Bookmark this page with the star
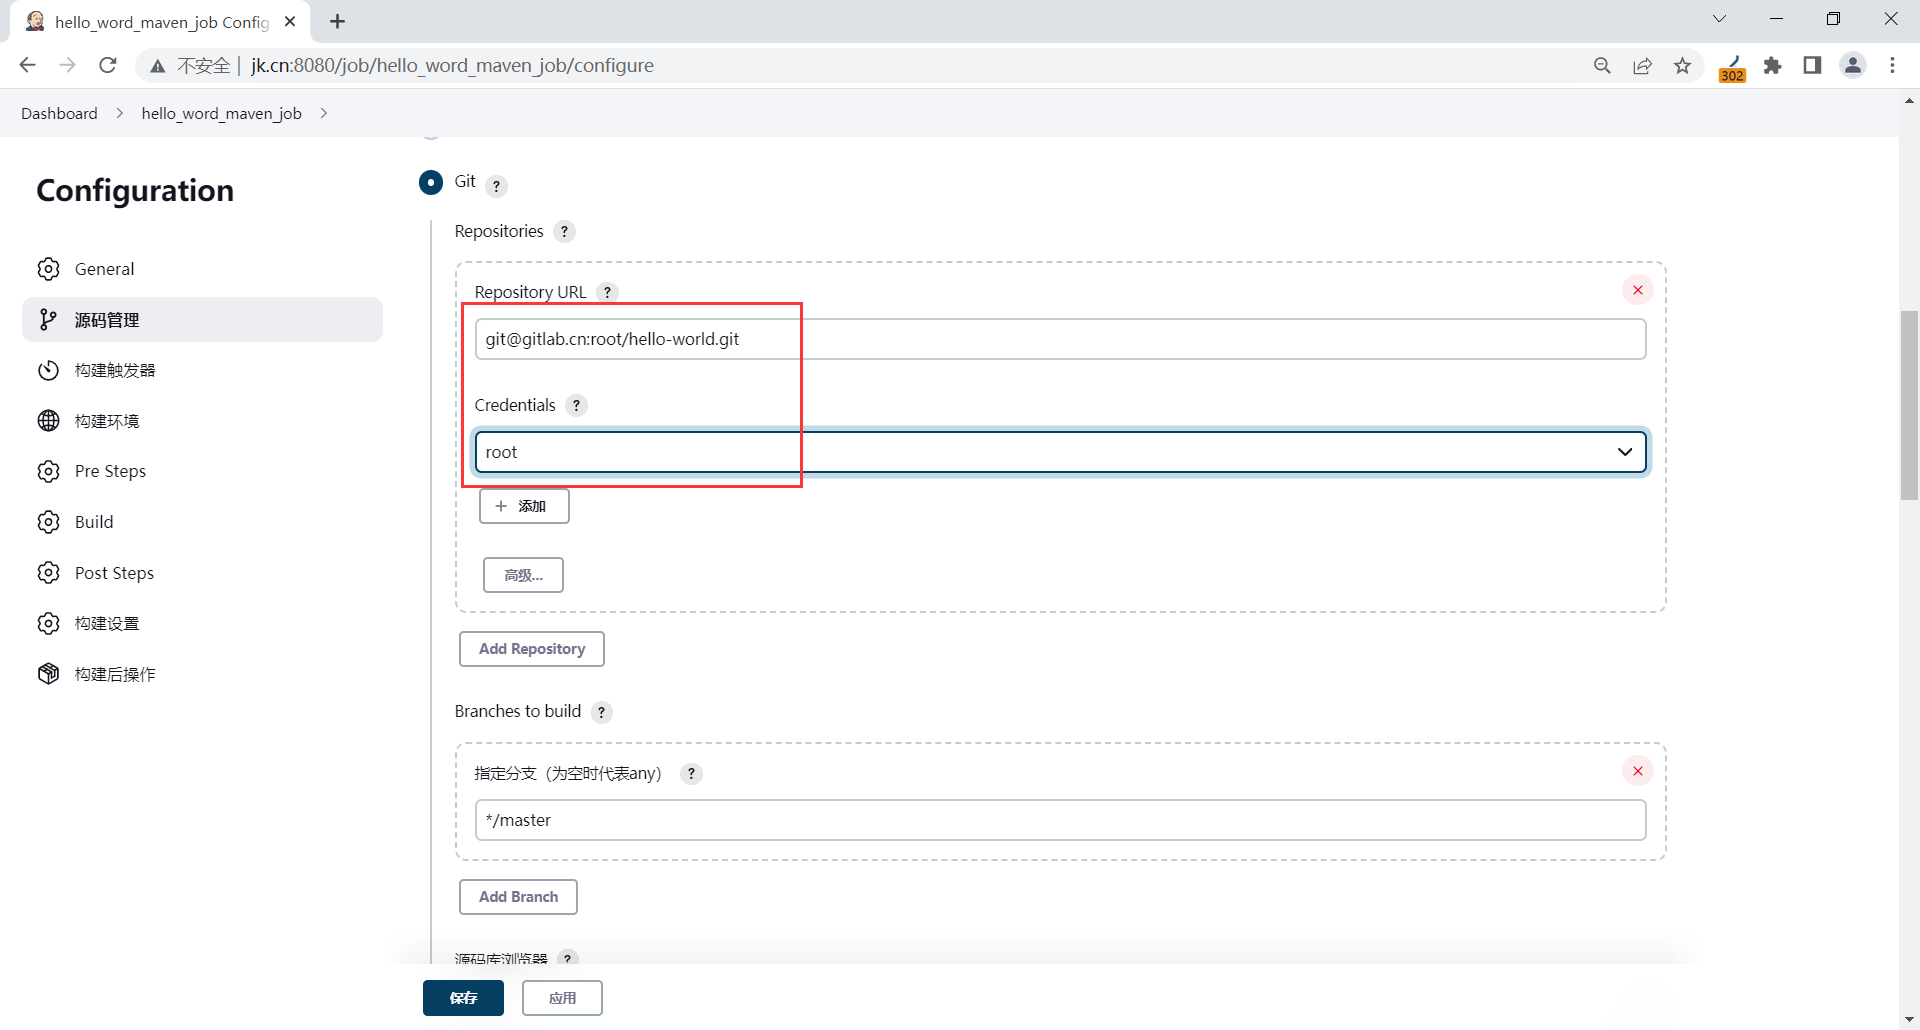Image resolution: width=1920 pixels, height=1030 pixels. [1683, 66]
